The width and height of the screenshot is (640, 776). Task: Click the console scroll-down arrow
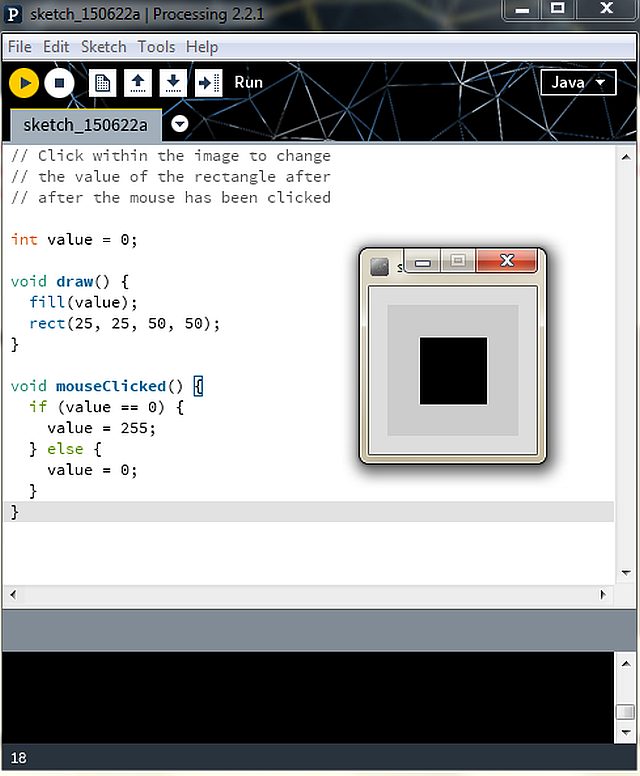(x=626, y=732)
